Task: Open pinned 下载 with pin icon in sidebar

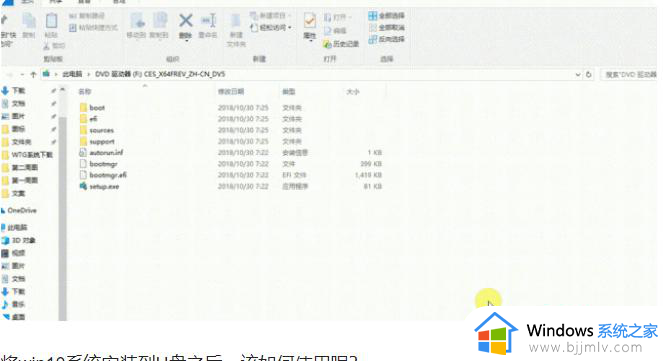Action: click(29, 90)
